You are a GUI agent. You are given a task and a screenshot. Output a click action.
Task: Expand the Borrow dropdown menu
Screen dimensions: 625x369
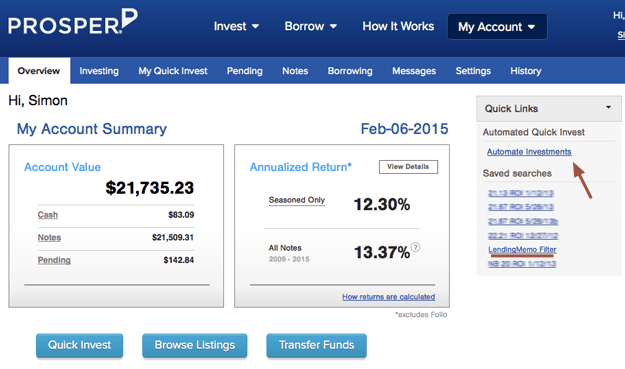(x=311, y=26)
